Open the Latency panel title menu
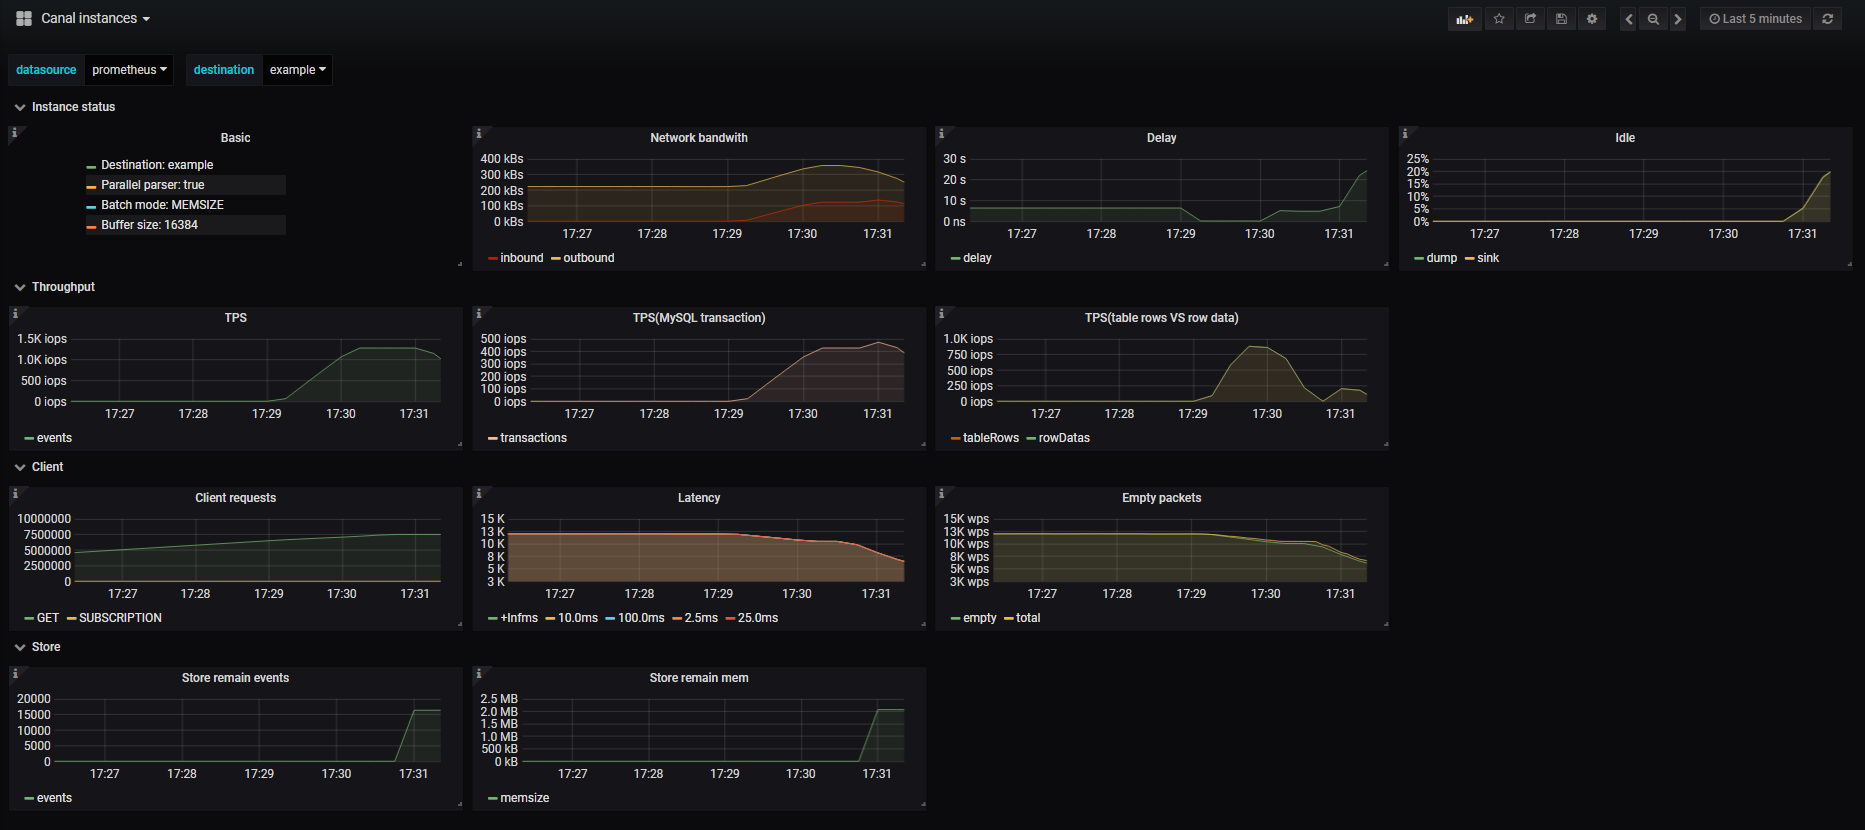This screenshot has width=1865, height=830. point(699,498)
